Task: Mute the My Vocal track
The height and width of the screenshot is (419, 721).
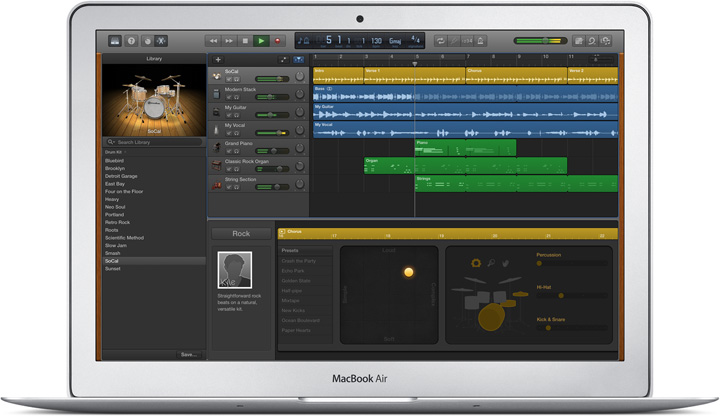Action: 226,134
